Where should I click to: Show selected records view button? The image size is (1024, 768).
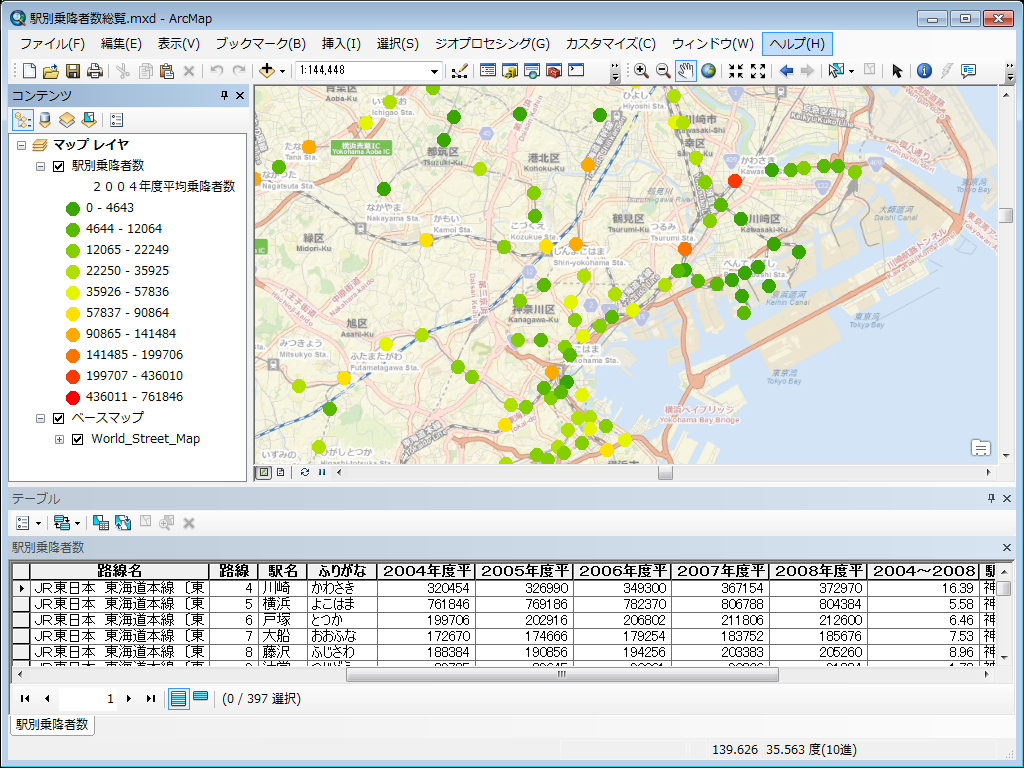coord(201,697)
